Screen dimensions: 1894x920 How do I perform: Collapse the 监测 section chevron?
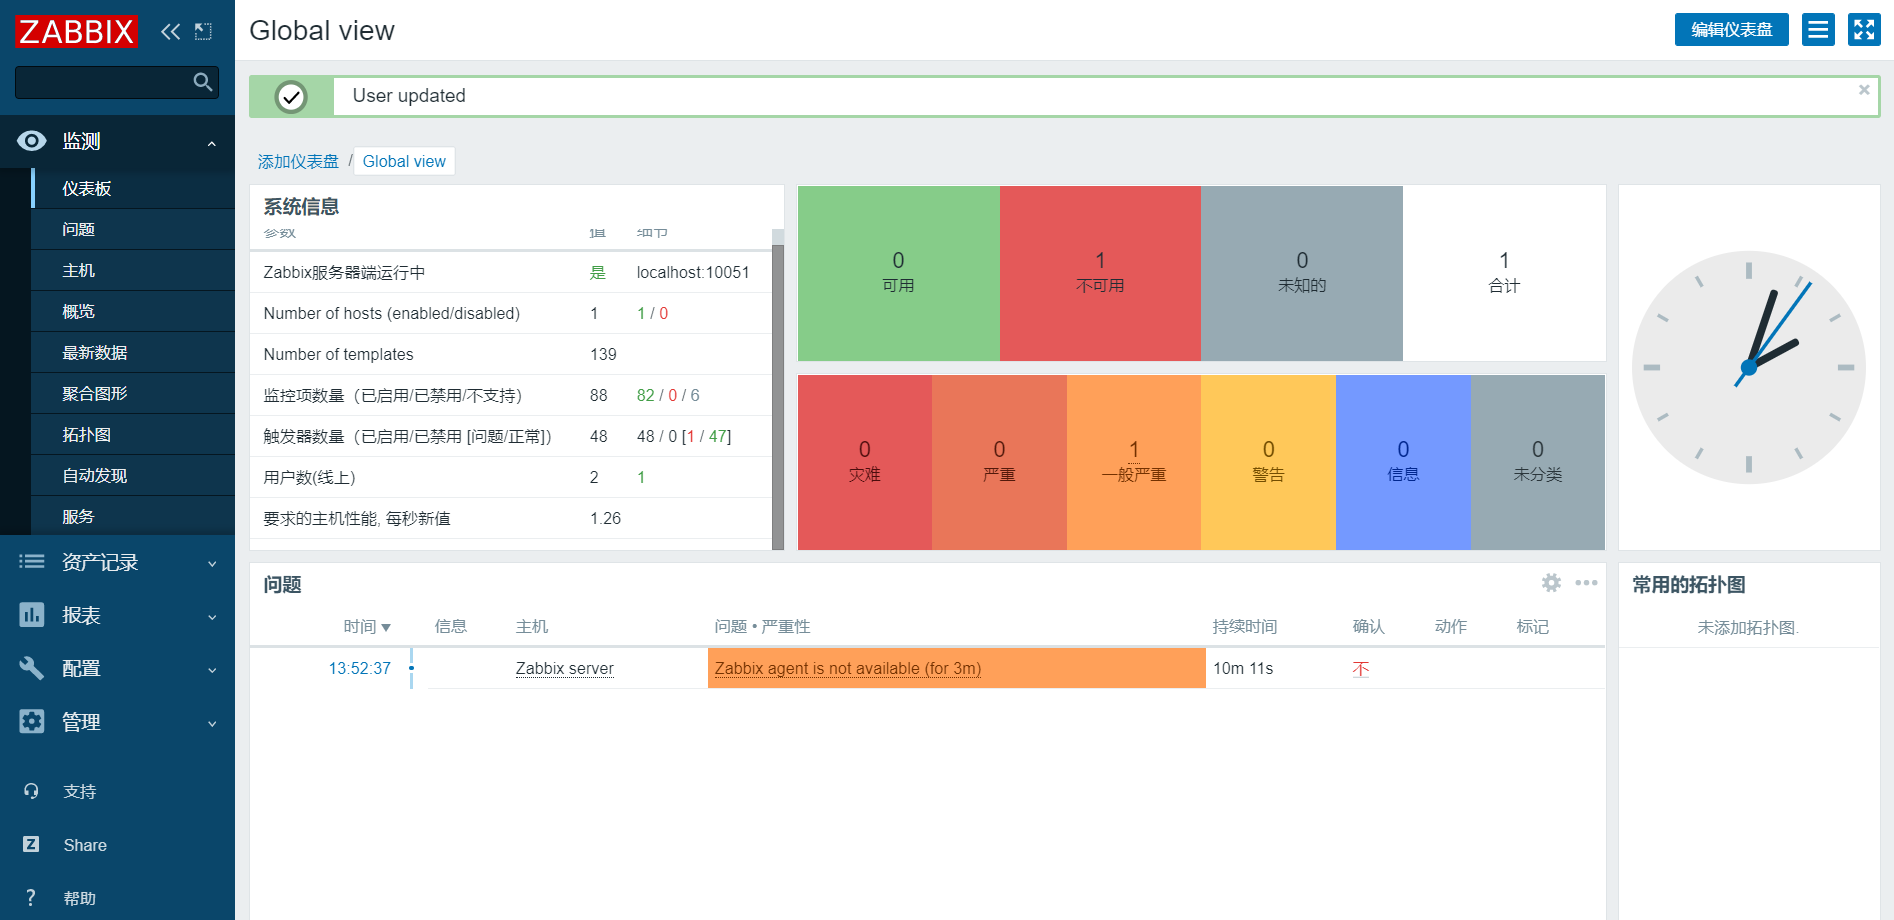point(211,141)
